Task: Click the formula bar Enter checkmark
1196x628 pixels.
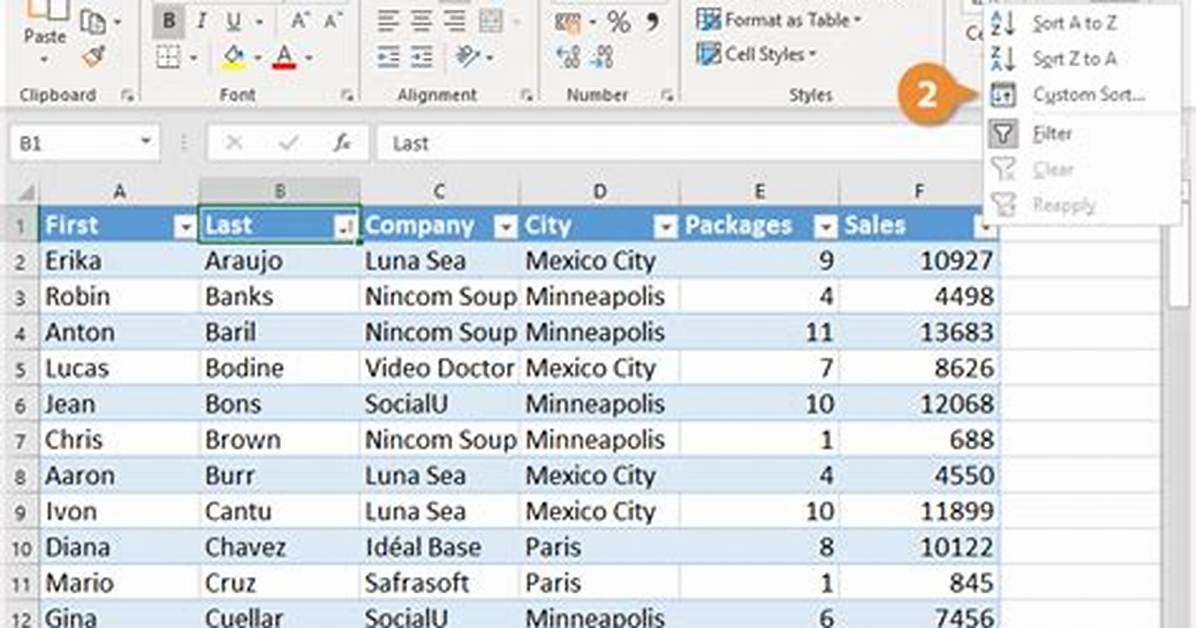Action: [x=288, y=143]
